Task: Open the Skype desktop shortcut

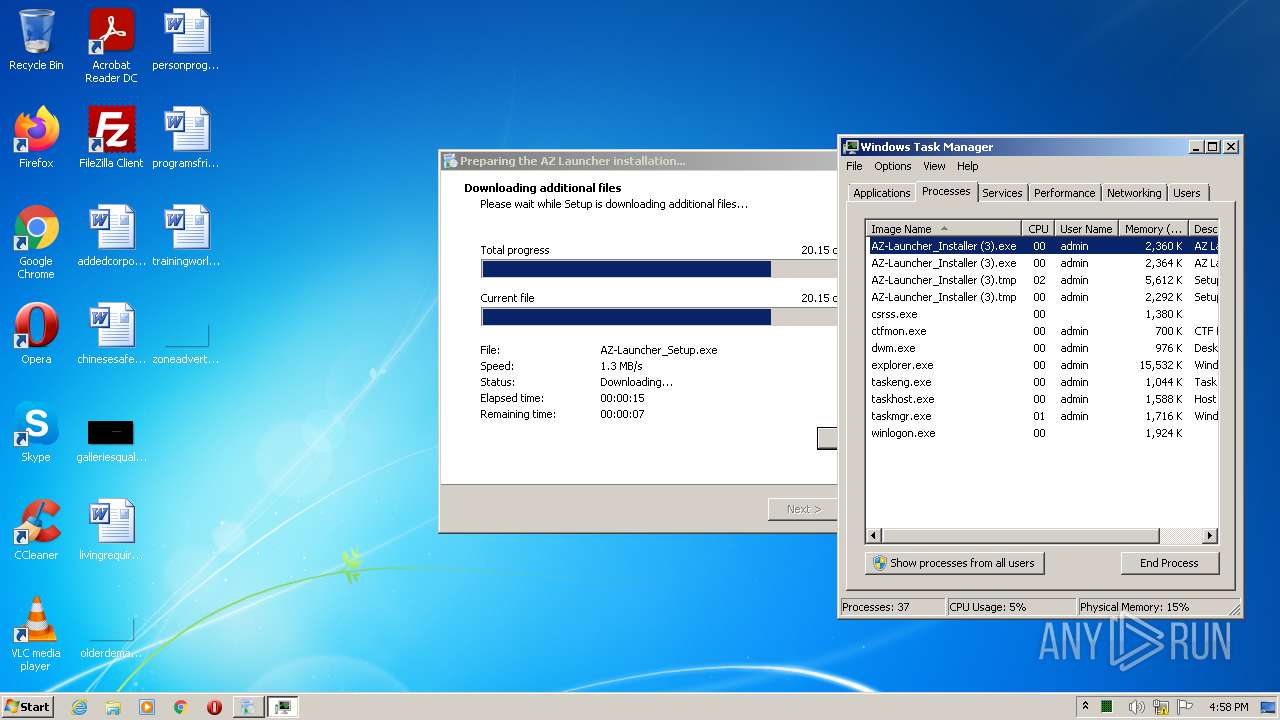Action: [36, 432]
